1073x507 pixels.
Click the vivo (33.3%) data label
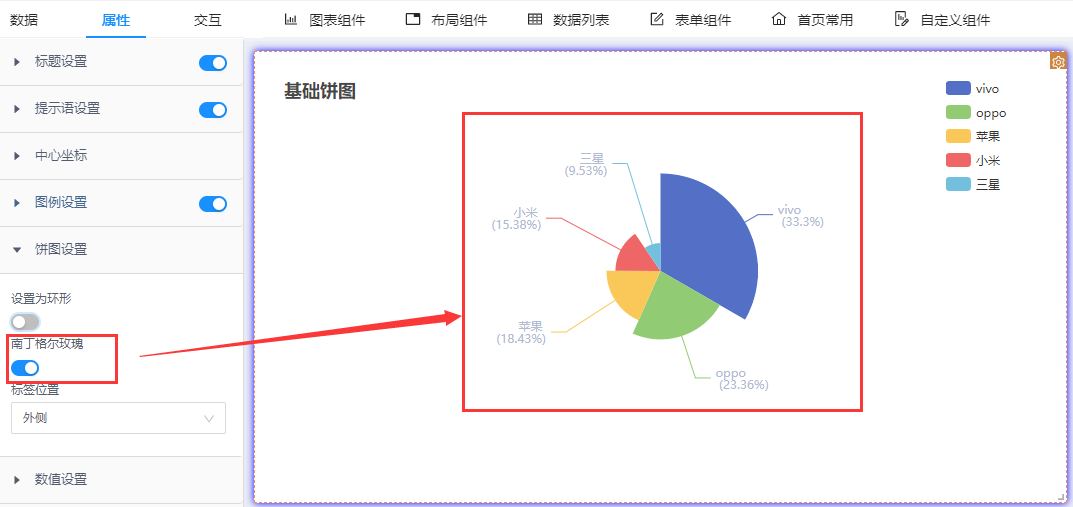coord(801,216)
